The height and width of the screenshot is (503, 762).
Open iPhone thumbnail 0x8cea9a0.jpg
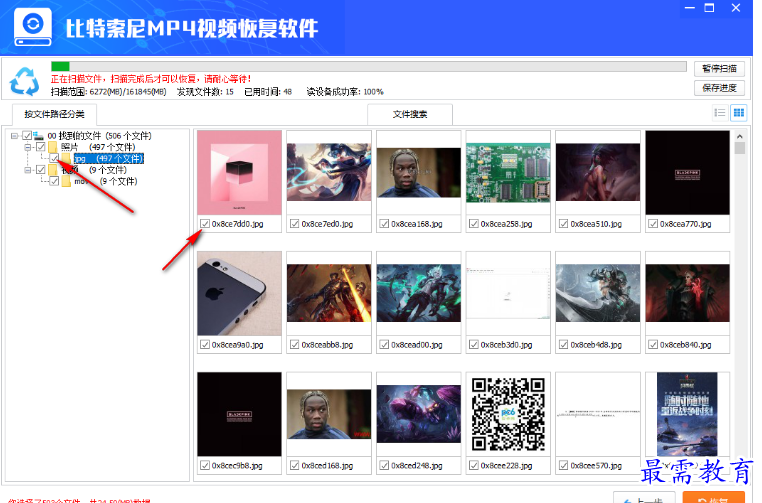click(x=240, y=294)
